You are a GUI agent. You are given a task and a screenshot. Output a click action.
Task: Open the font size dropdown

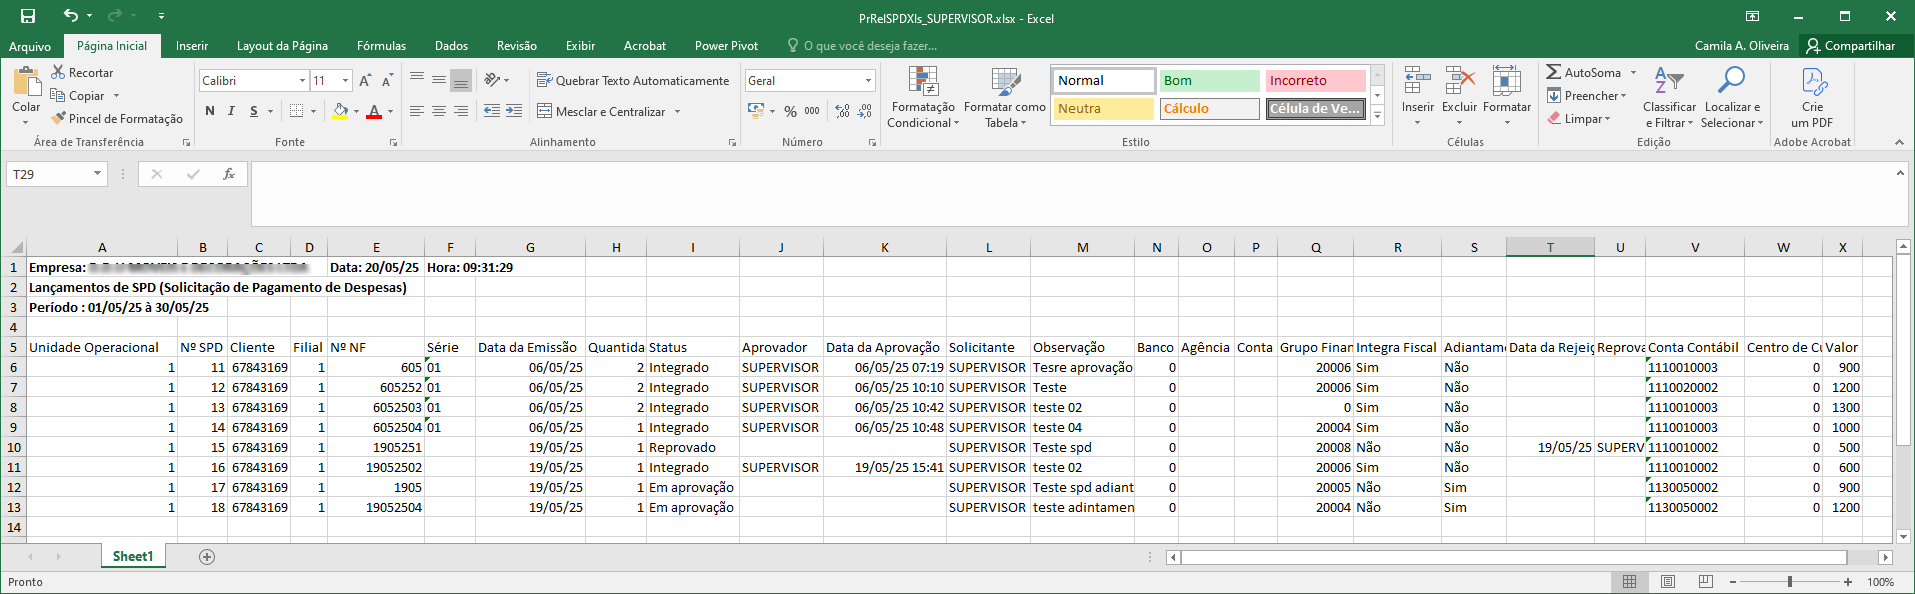pos(346,81)
